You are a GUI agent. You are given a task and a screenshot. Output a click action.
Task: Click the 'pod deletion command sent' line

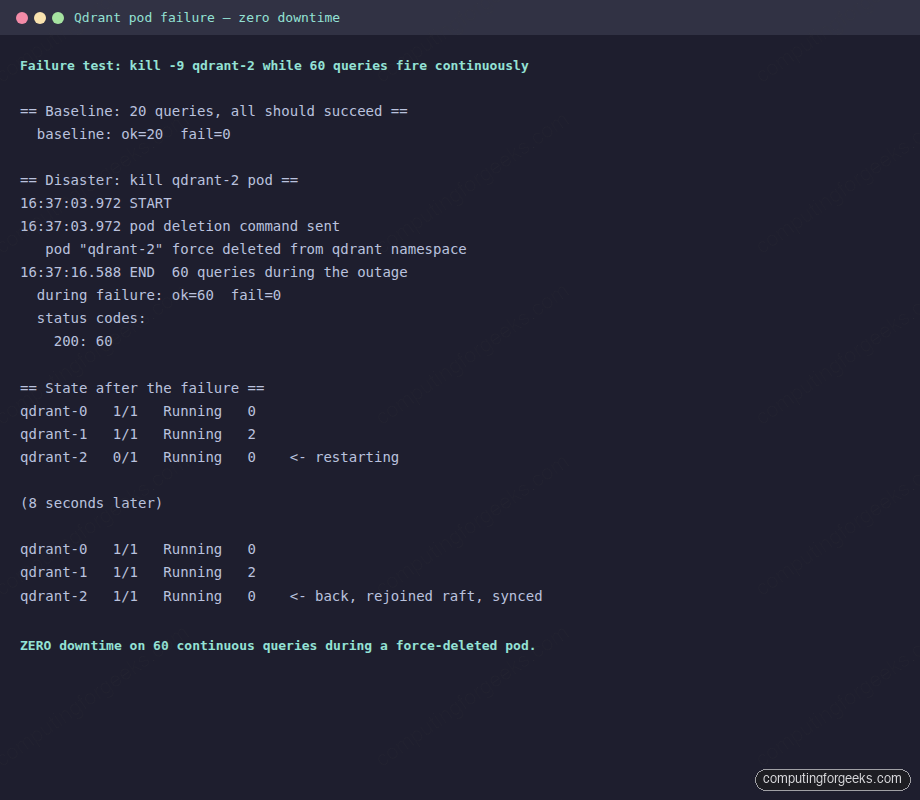tap(180, 227)
